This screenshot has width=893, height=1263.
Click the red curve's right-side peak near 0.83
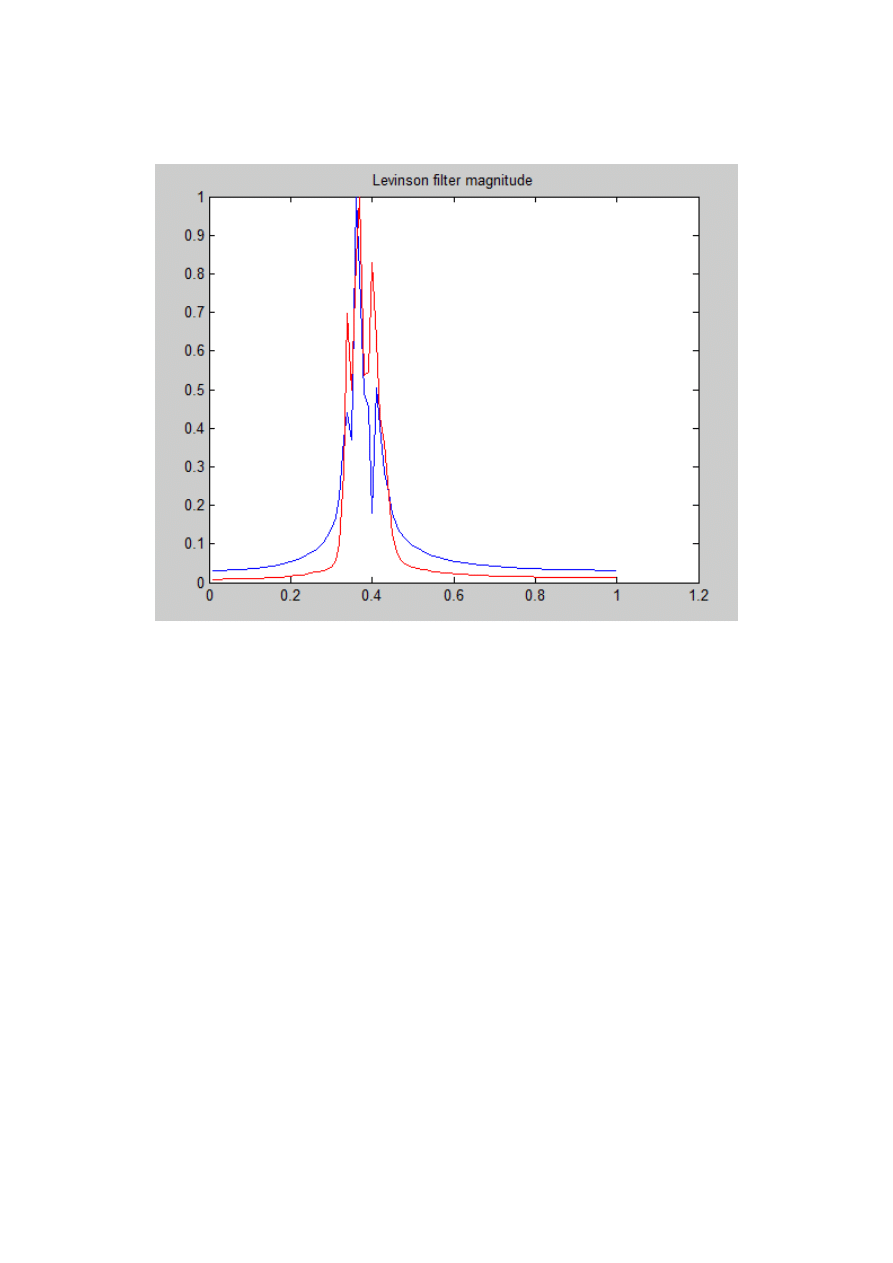coord(372,264)
